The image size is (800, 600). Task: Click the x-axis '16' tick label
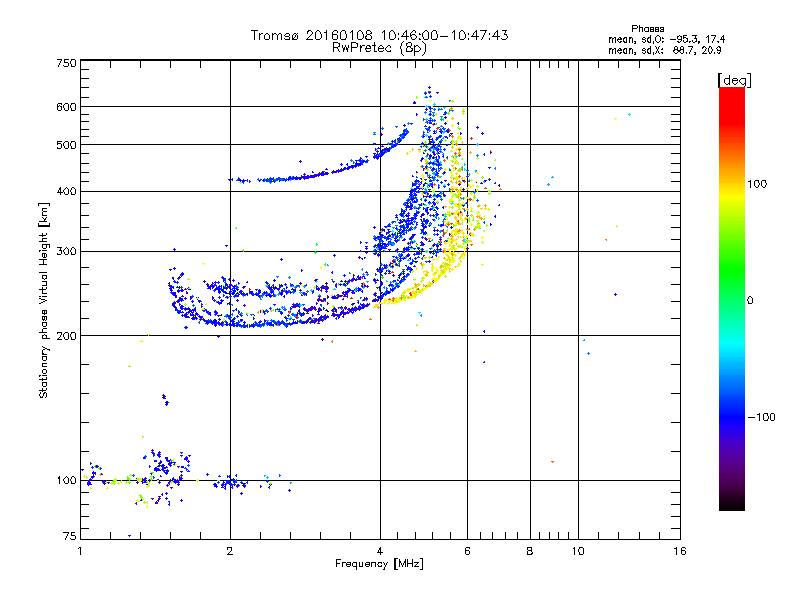coord(680,551)
